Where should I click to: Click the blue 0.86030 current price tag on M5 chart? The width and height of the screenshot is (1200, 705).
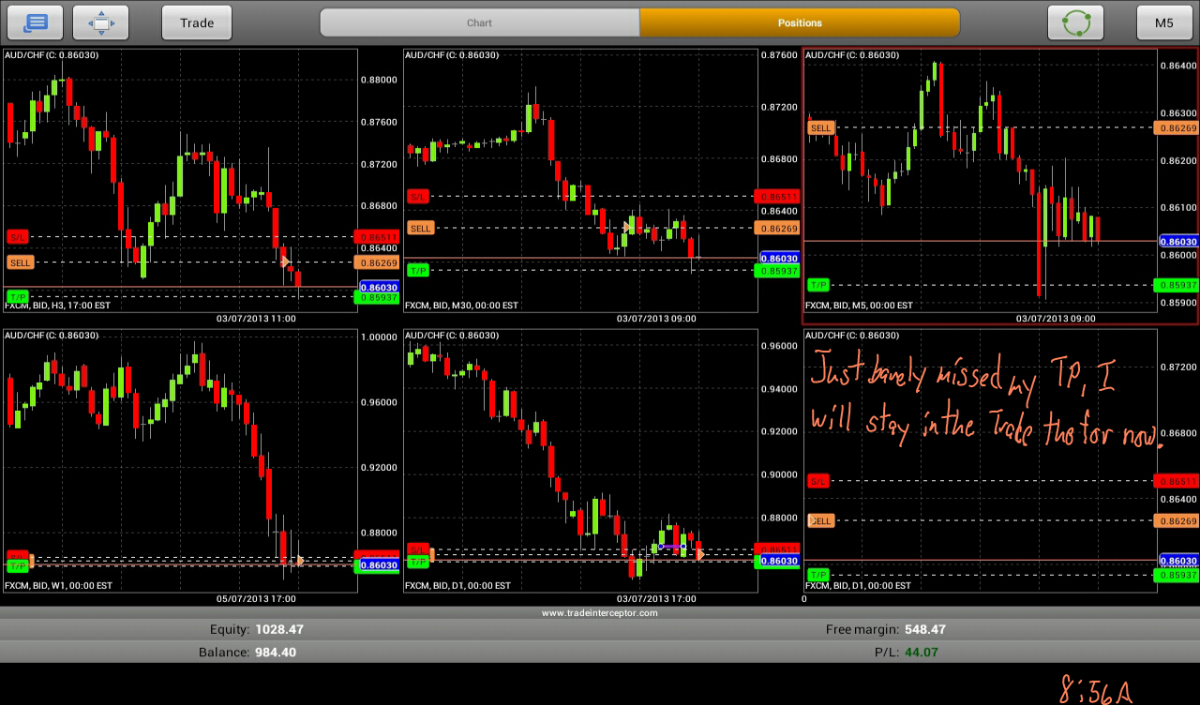pyautogui.click(x=1177, y=241)
